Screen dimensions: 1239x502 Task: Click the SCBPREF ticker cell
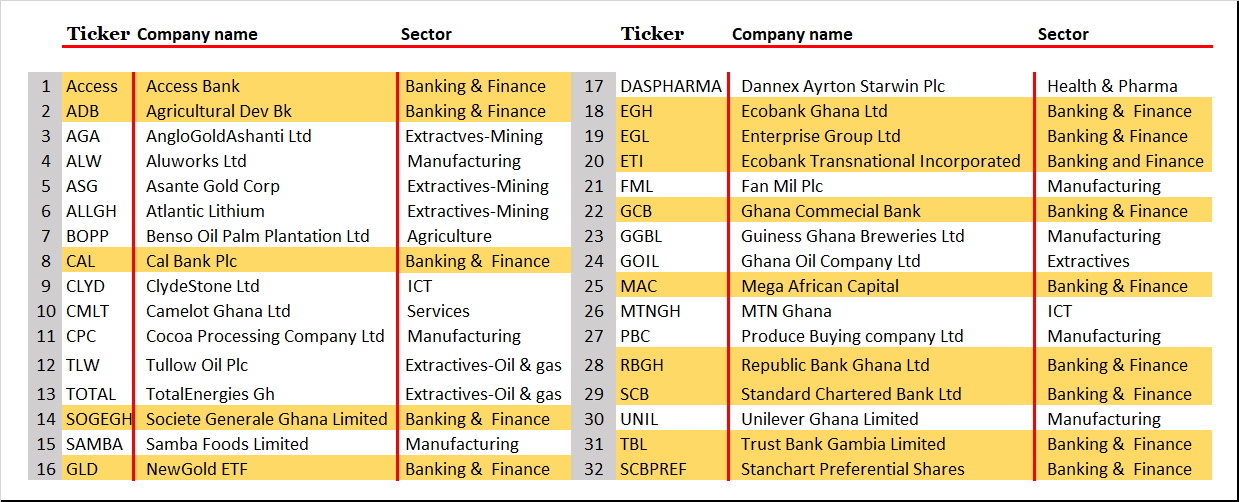pyautogui.click(x=654, y=469)
